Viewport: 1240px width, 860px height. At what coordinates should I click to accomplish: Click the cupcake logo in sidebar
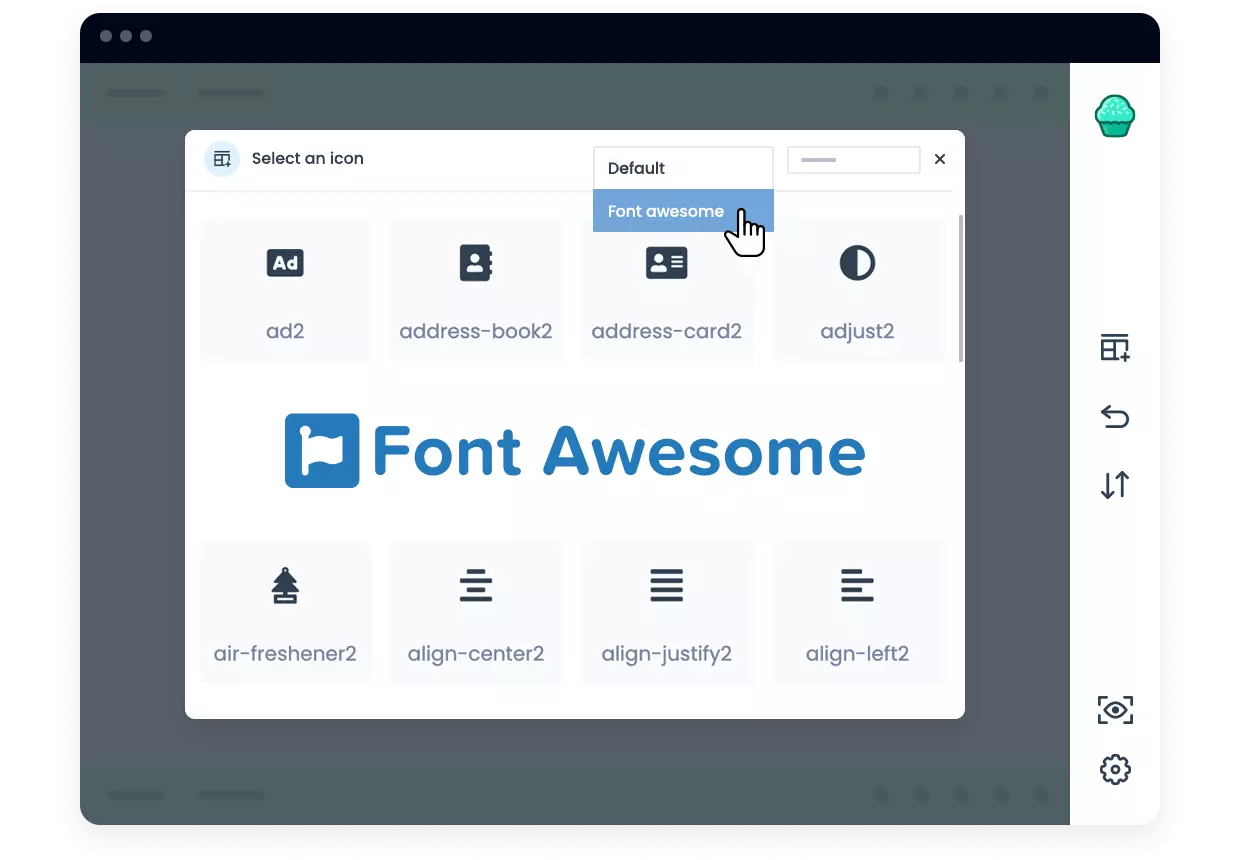(1114, 116)
